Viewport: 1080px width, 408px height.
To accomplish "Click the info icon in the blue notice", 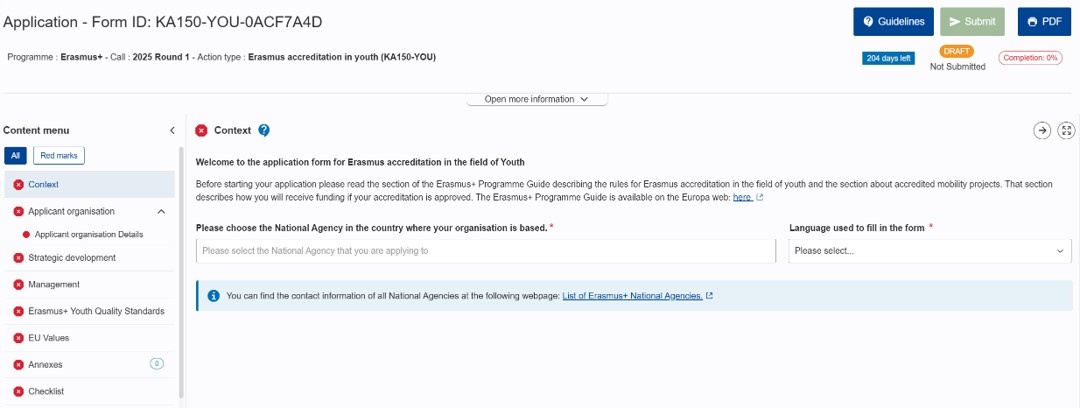I will pyautogui.click(x=214, y=296).
